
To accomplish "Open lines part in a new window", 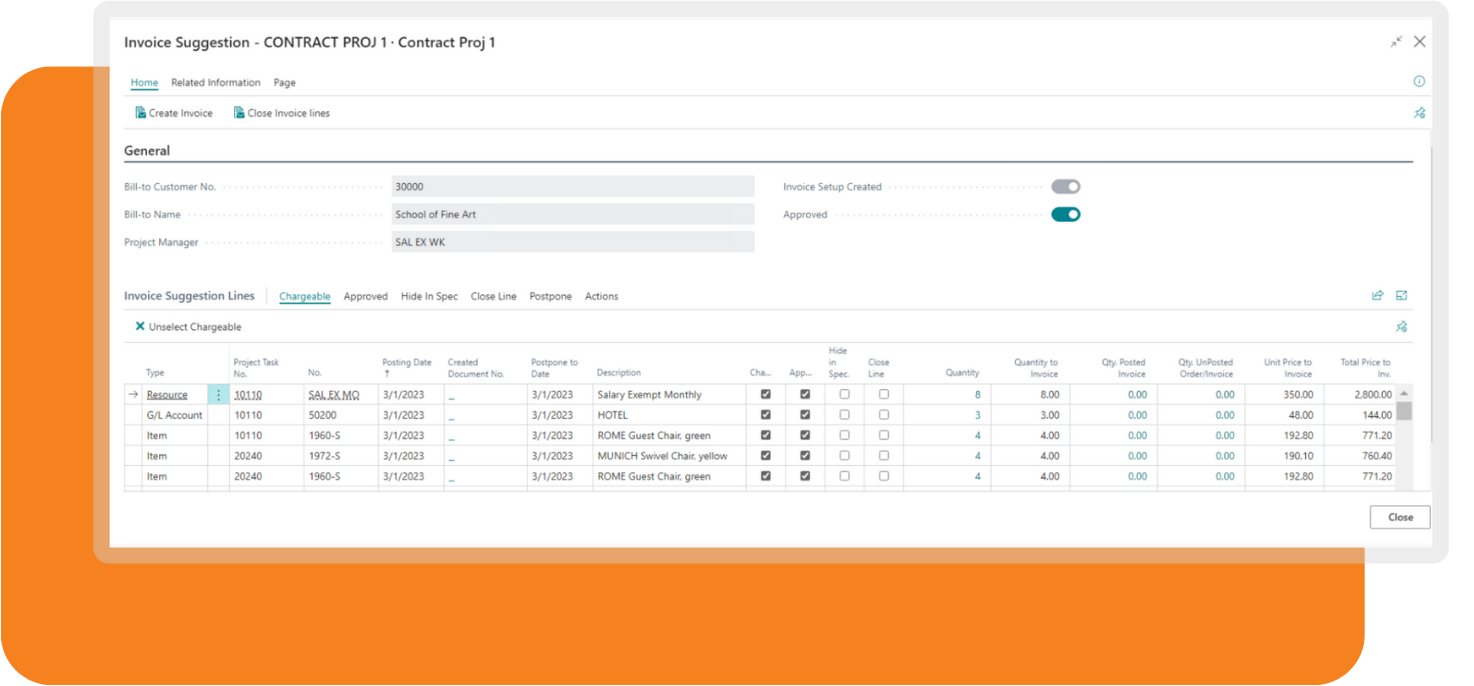I will click(x=1401, y=295).
